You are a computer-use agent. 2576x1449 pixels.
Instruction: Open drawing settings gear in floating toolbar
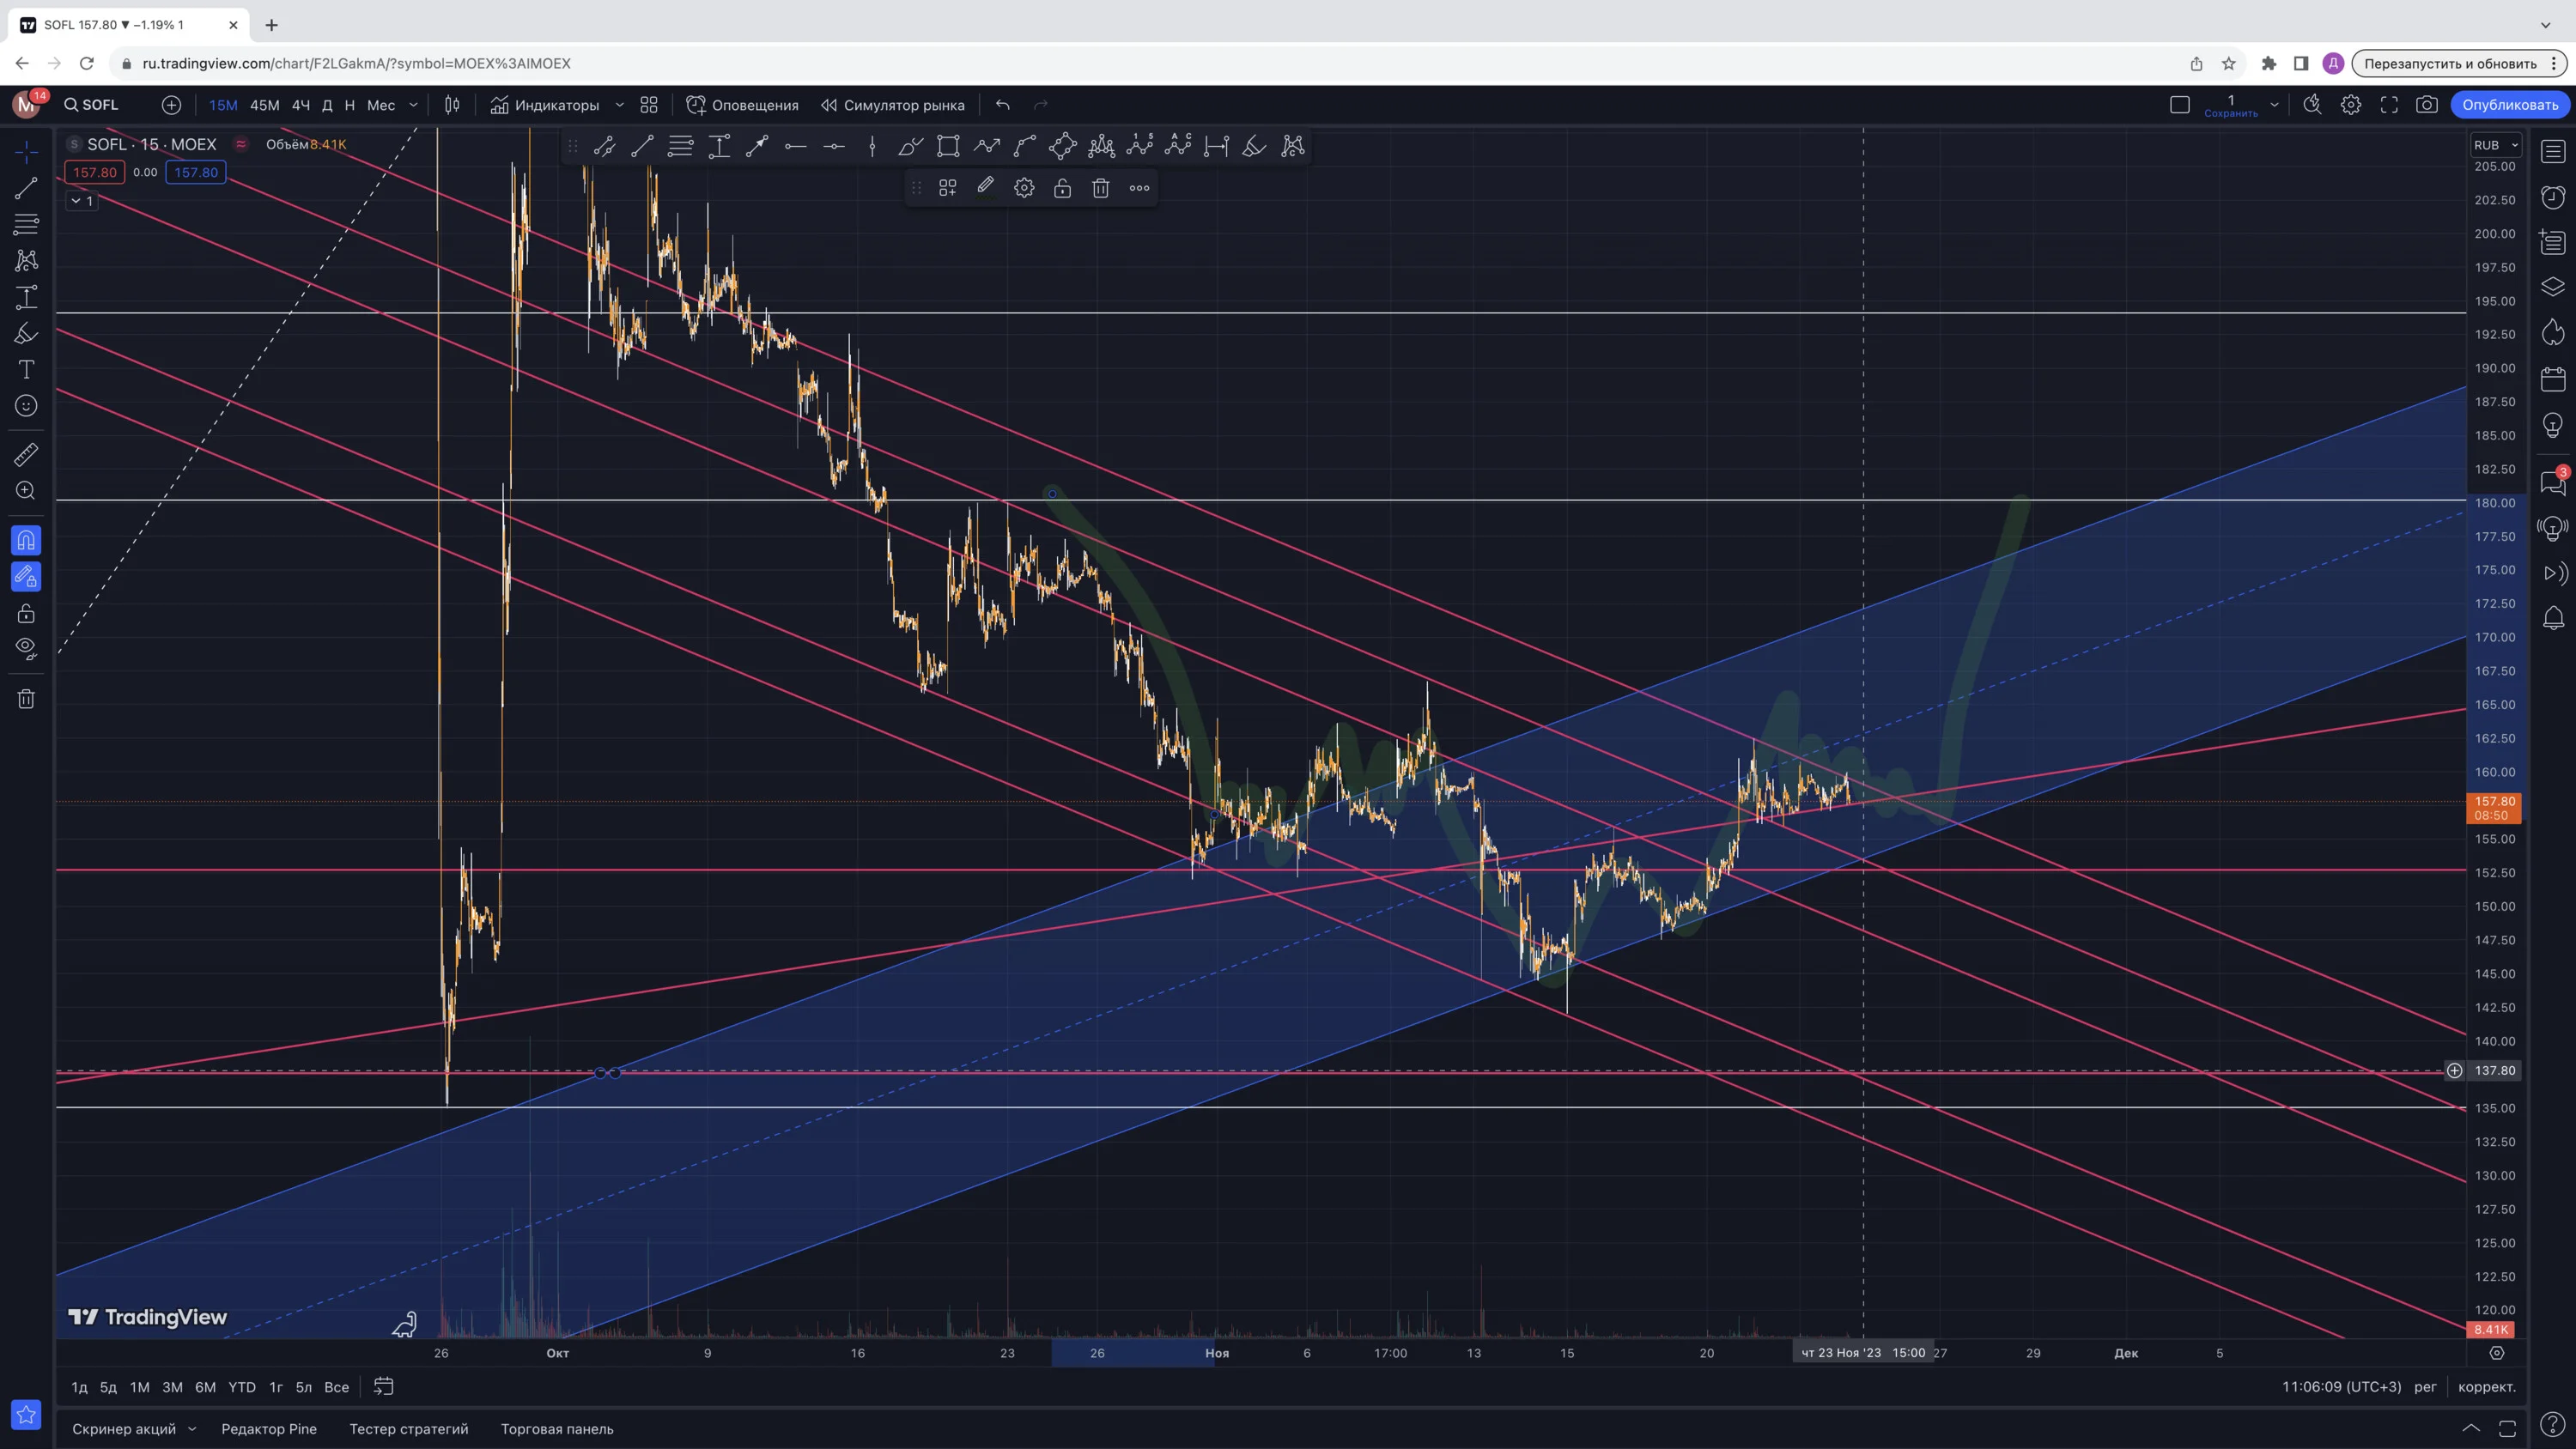1024,188
